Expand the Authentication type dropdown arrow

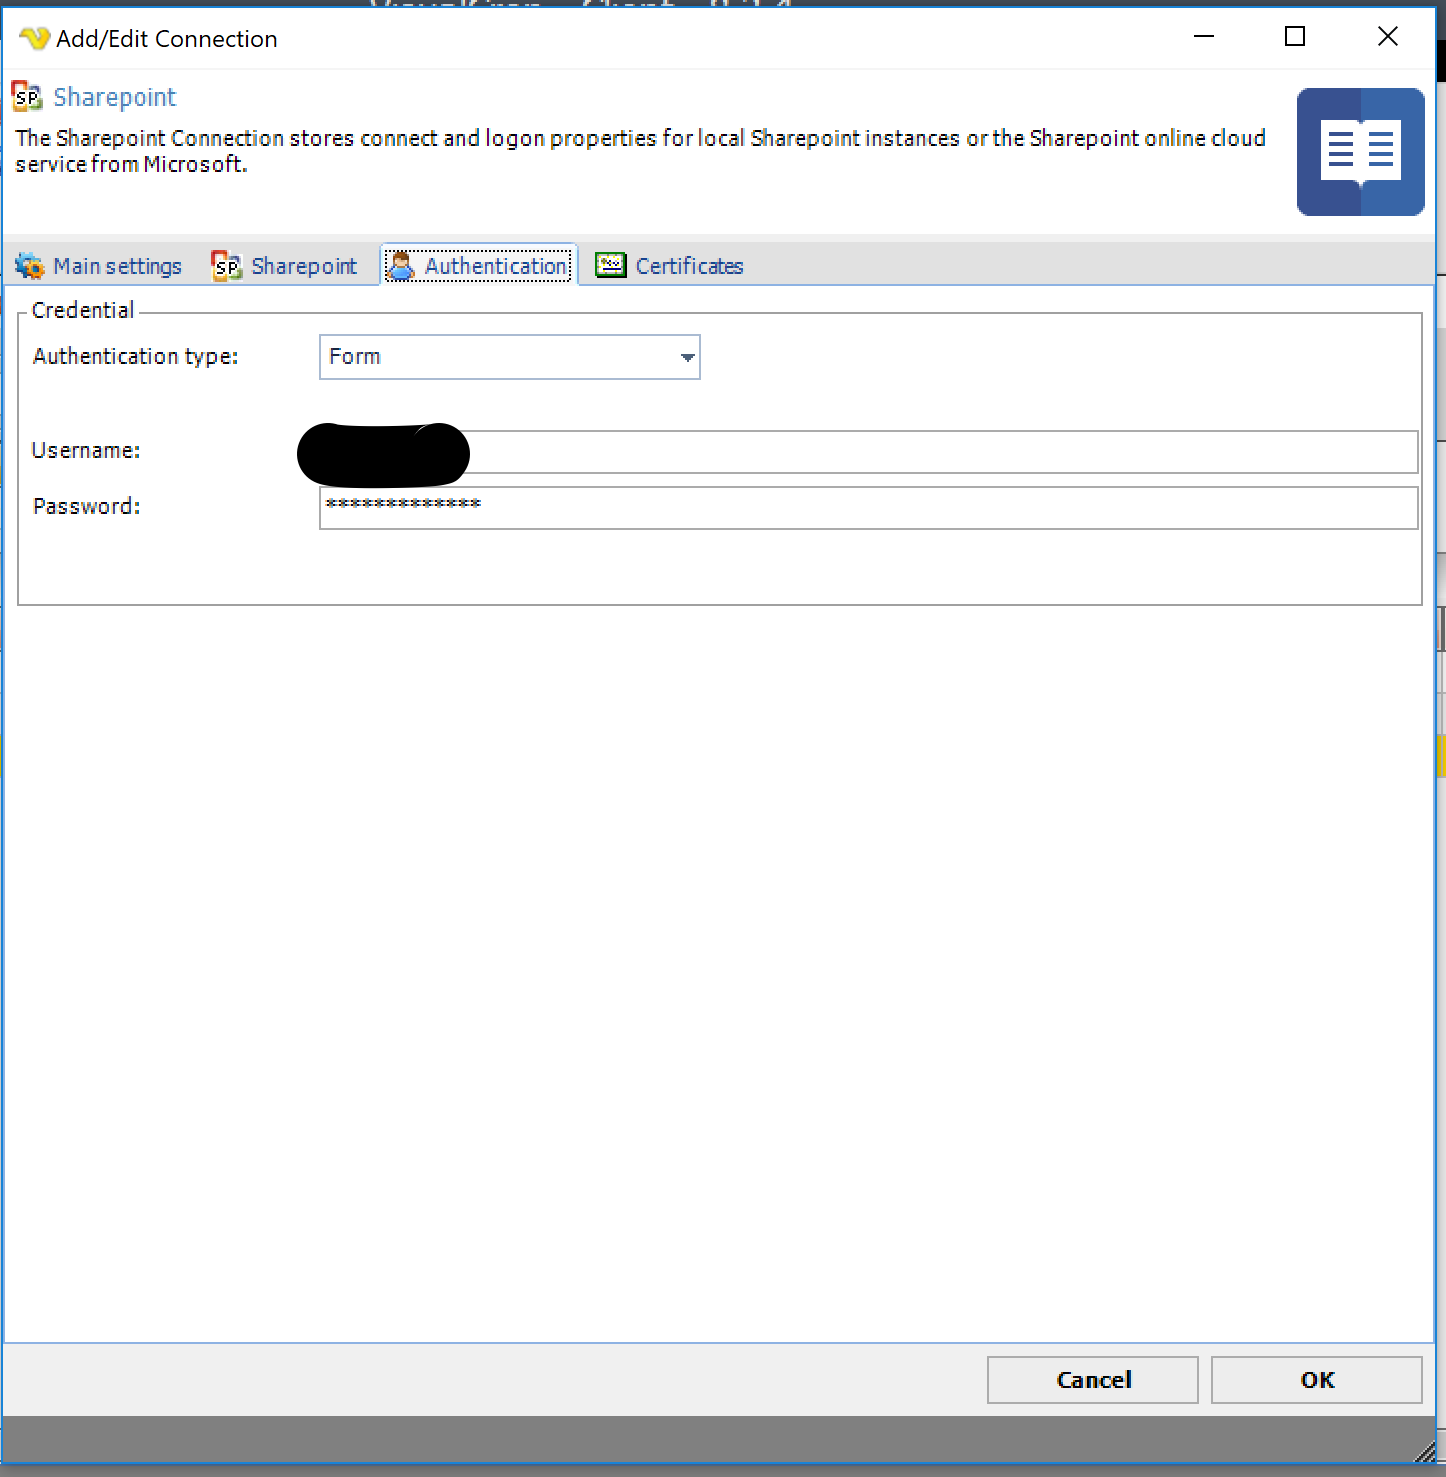point(687,357)
